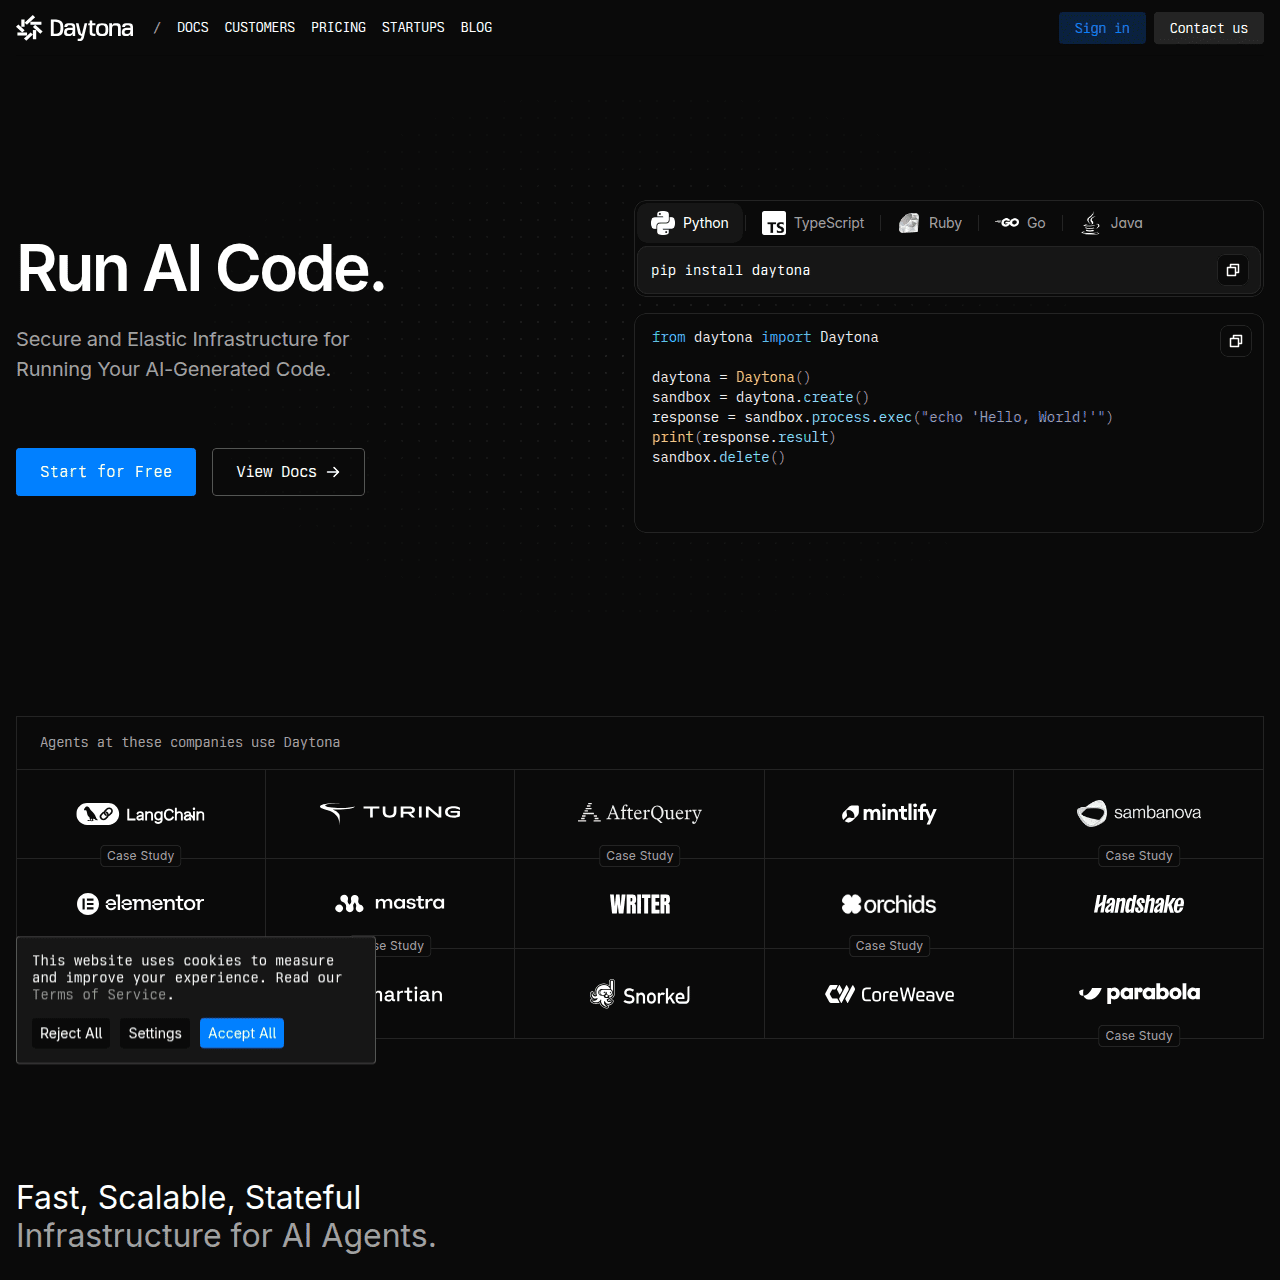Copy the pip install daytona command

(x=1233, y=270)
